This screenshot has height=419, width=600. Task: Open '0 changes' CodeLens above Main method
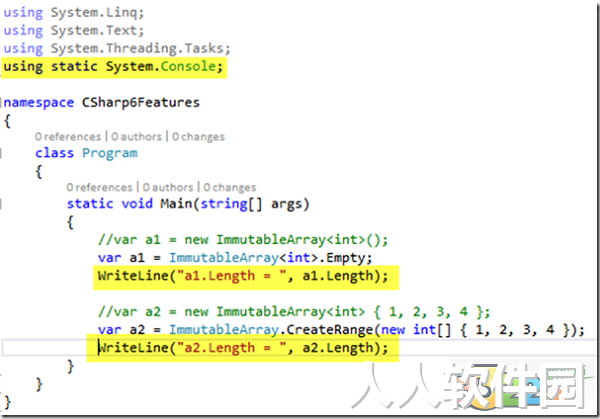(230, 187)
